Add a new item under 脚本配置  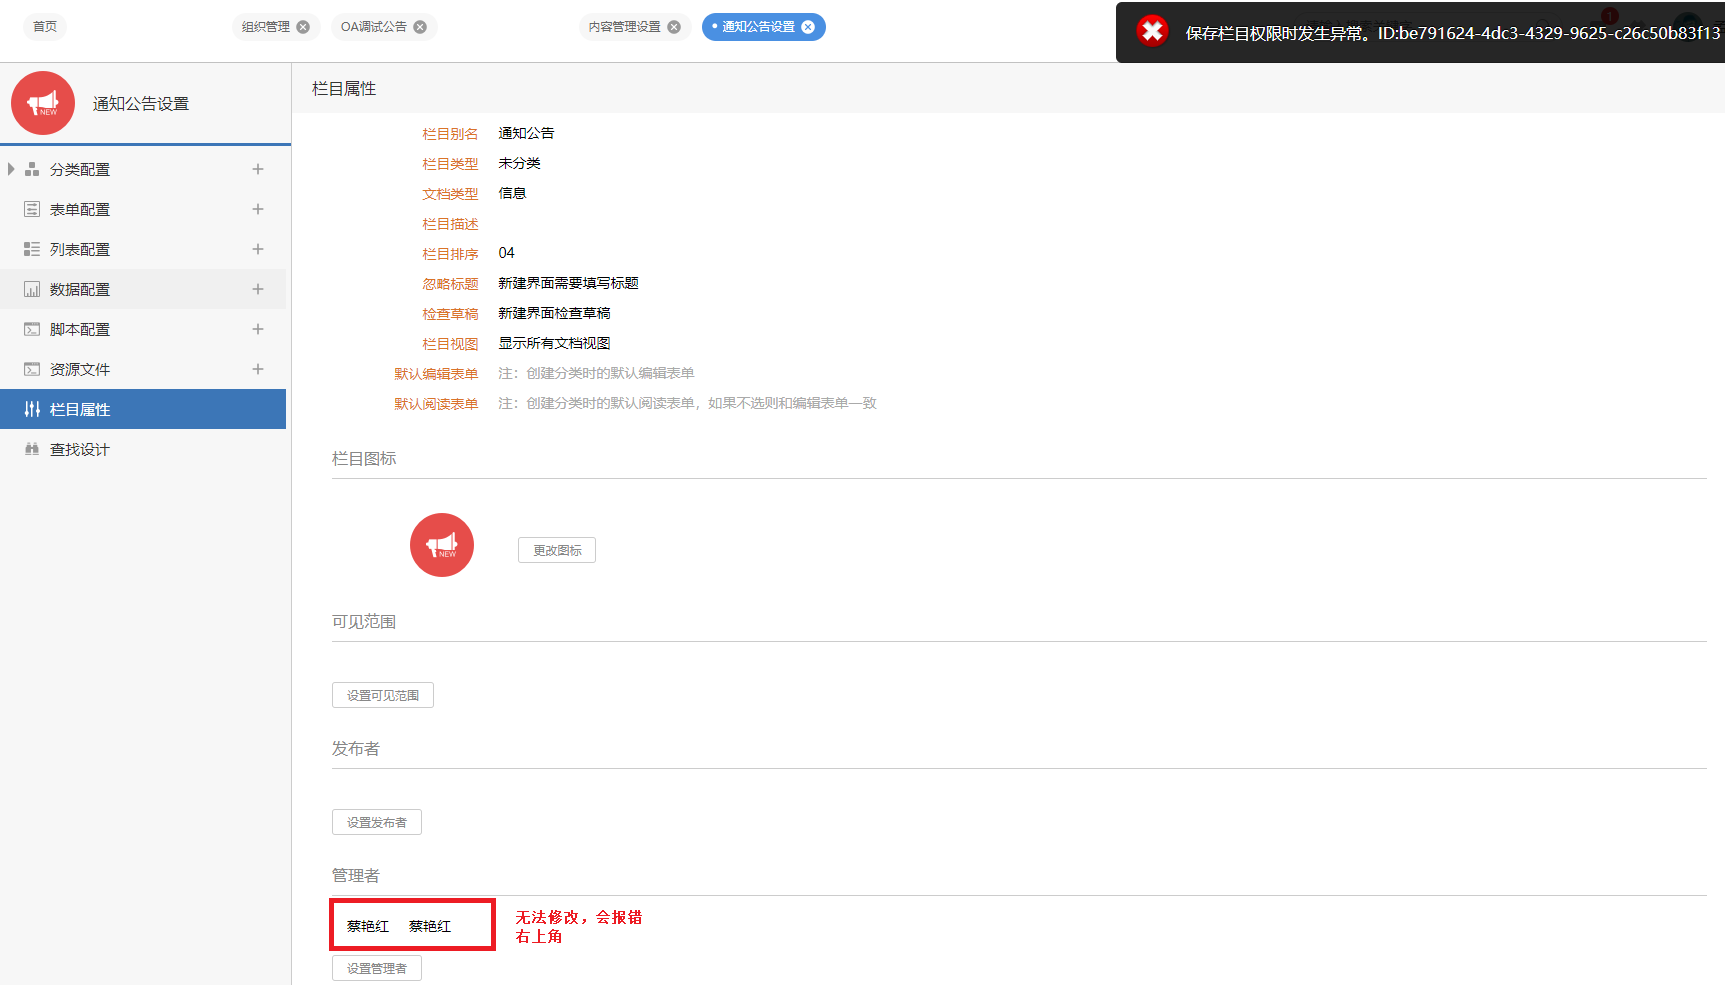click(258, 329)
